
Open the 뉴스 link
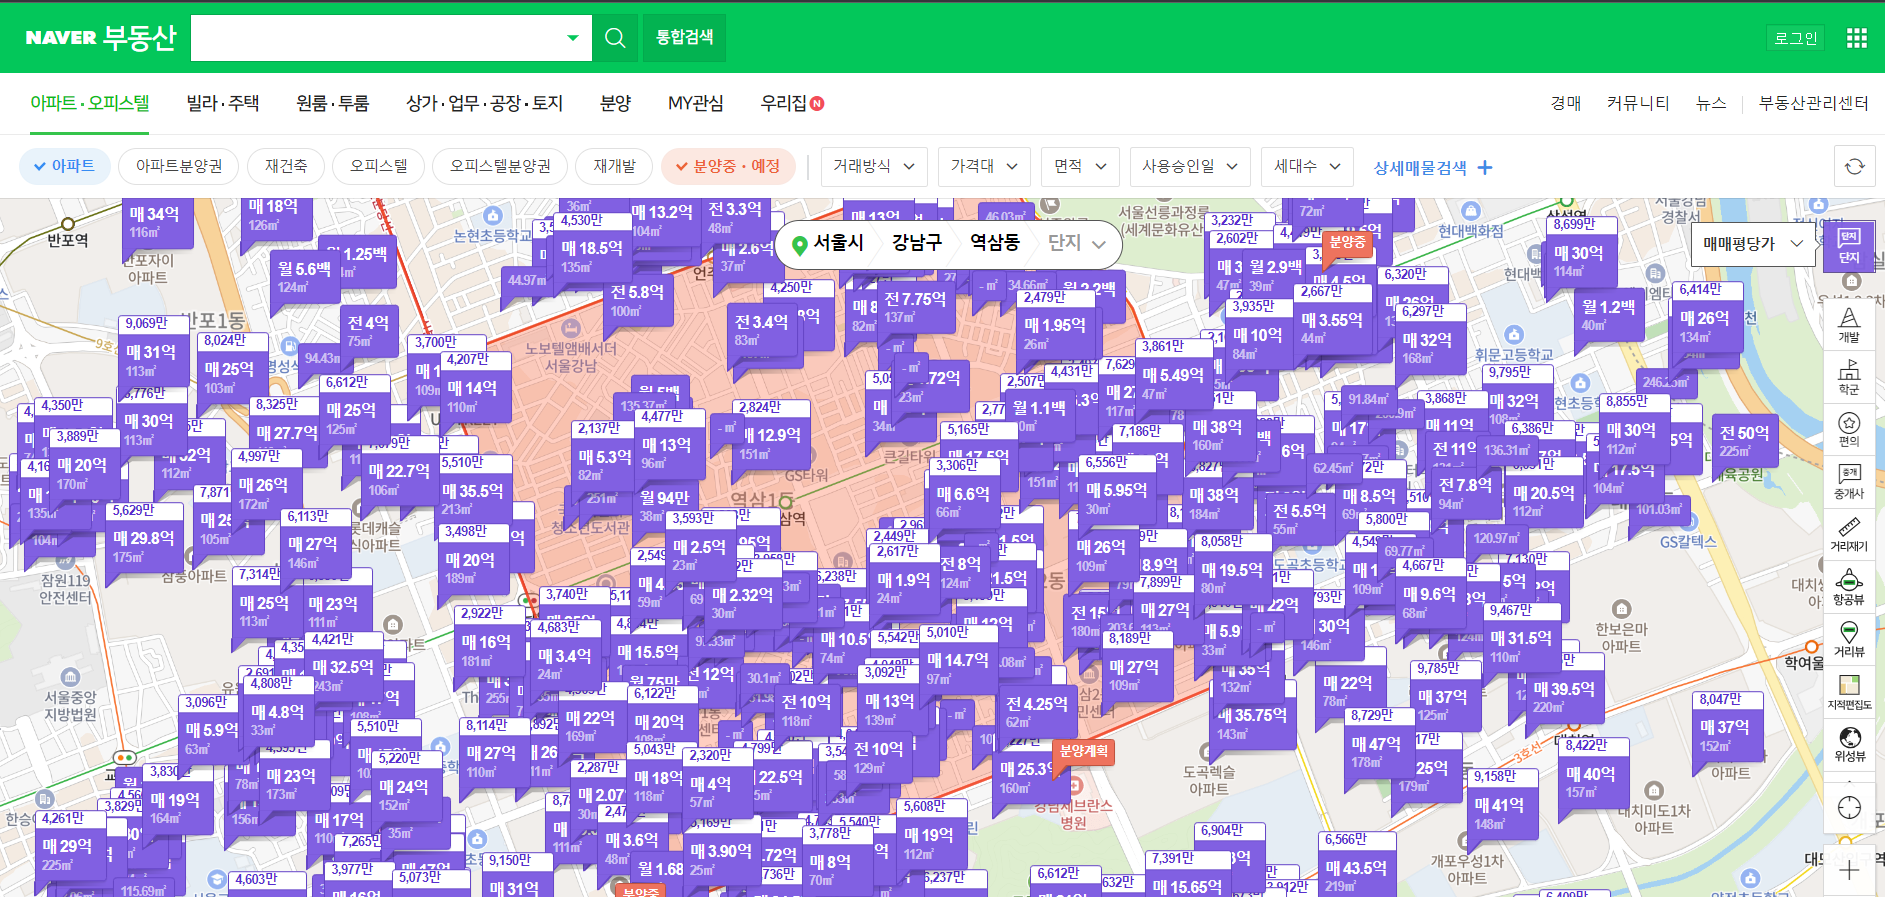tap(1711, 103)
